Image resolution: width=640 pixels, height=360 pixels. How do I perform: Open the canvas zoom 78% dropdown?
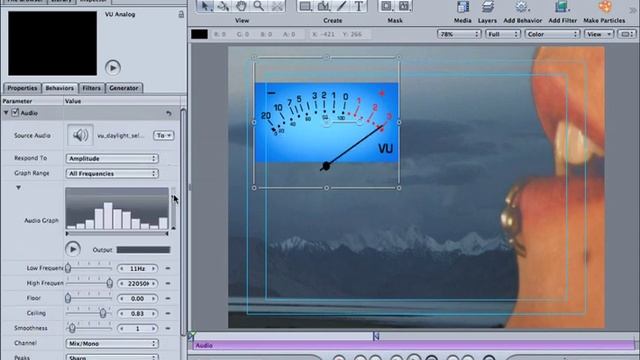click(459, 34)
